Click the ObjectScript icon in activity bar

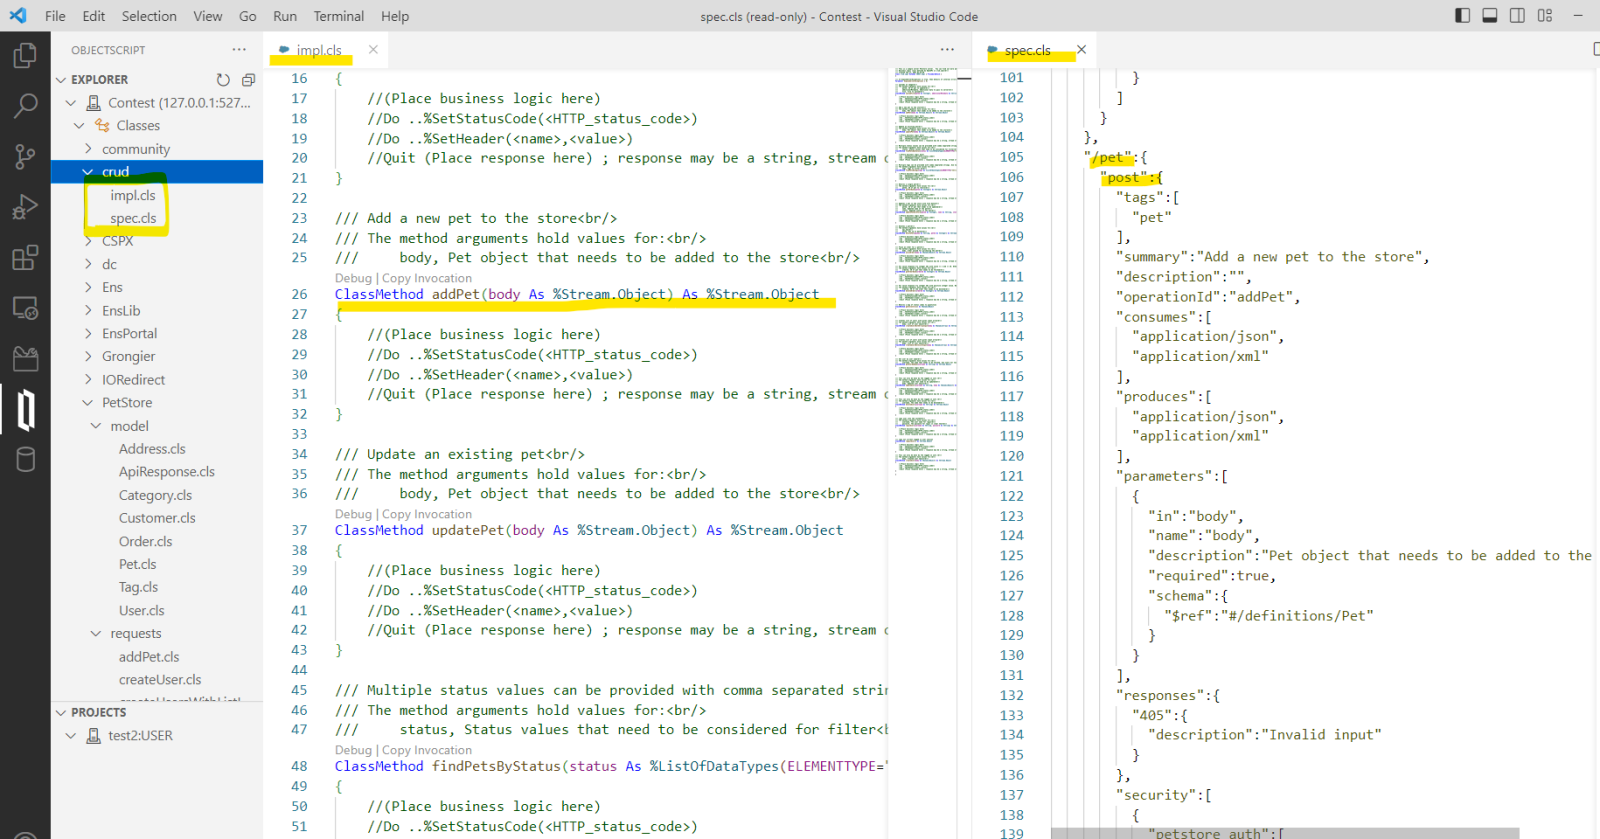(25, 409)
